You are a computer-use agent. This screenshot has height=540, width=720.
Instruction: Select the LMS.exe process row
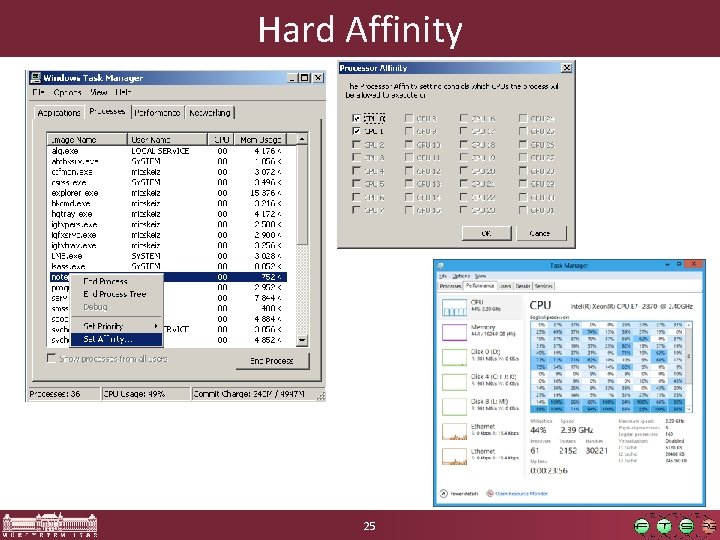pos(167,256)
